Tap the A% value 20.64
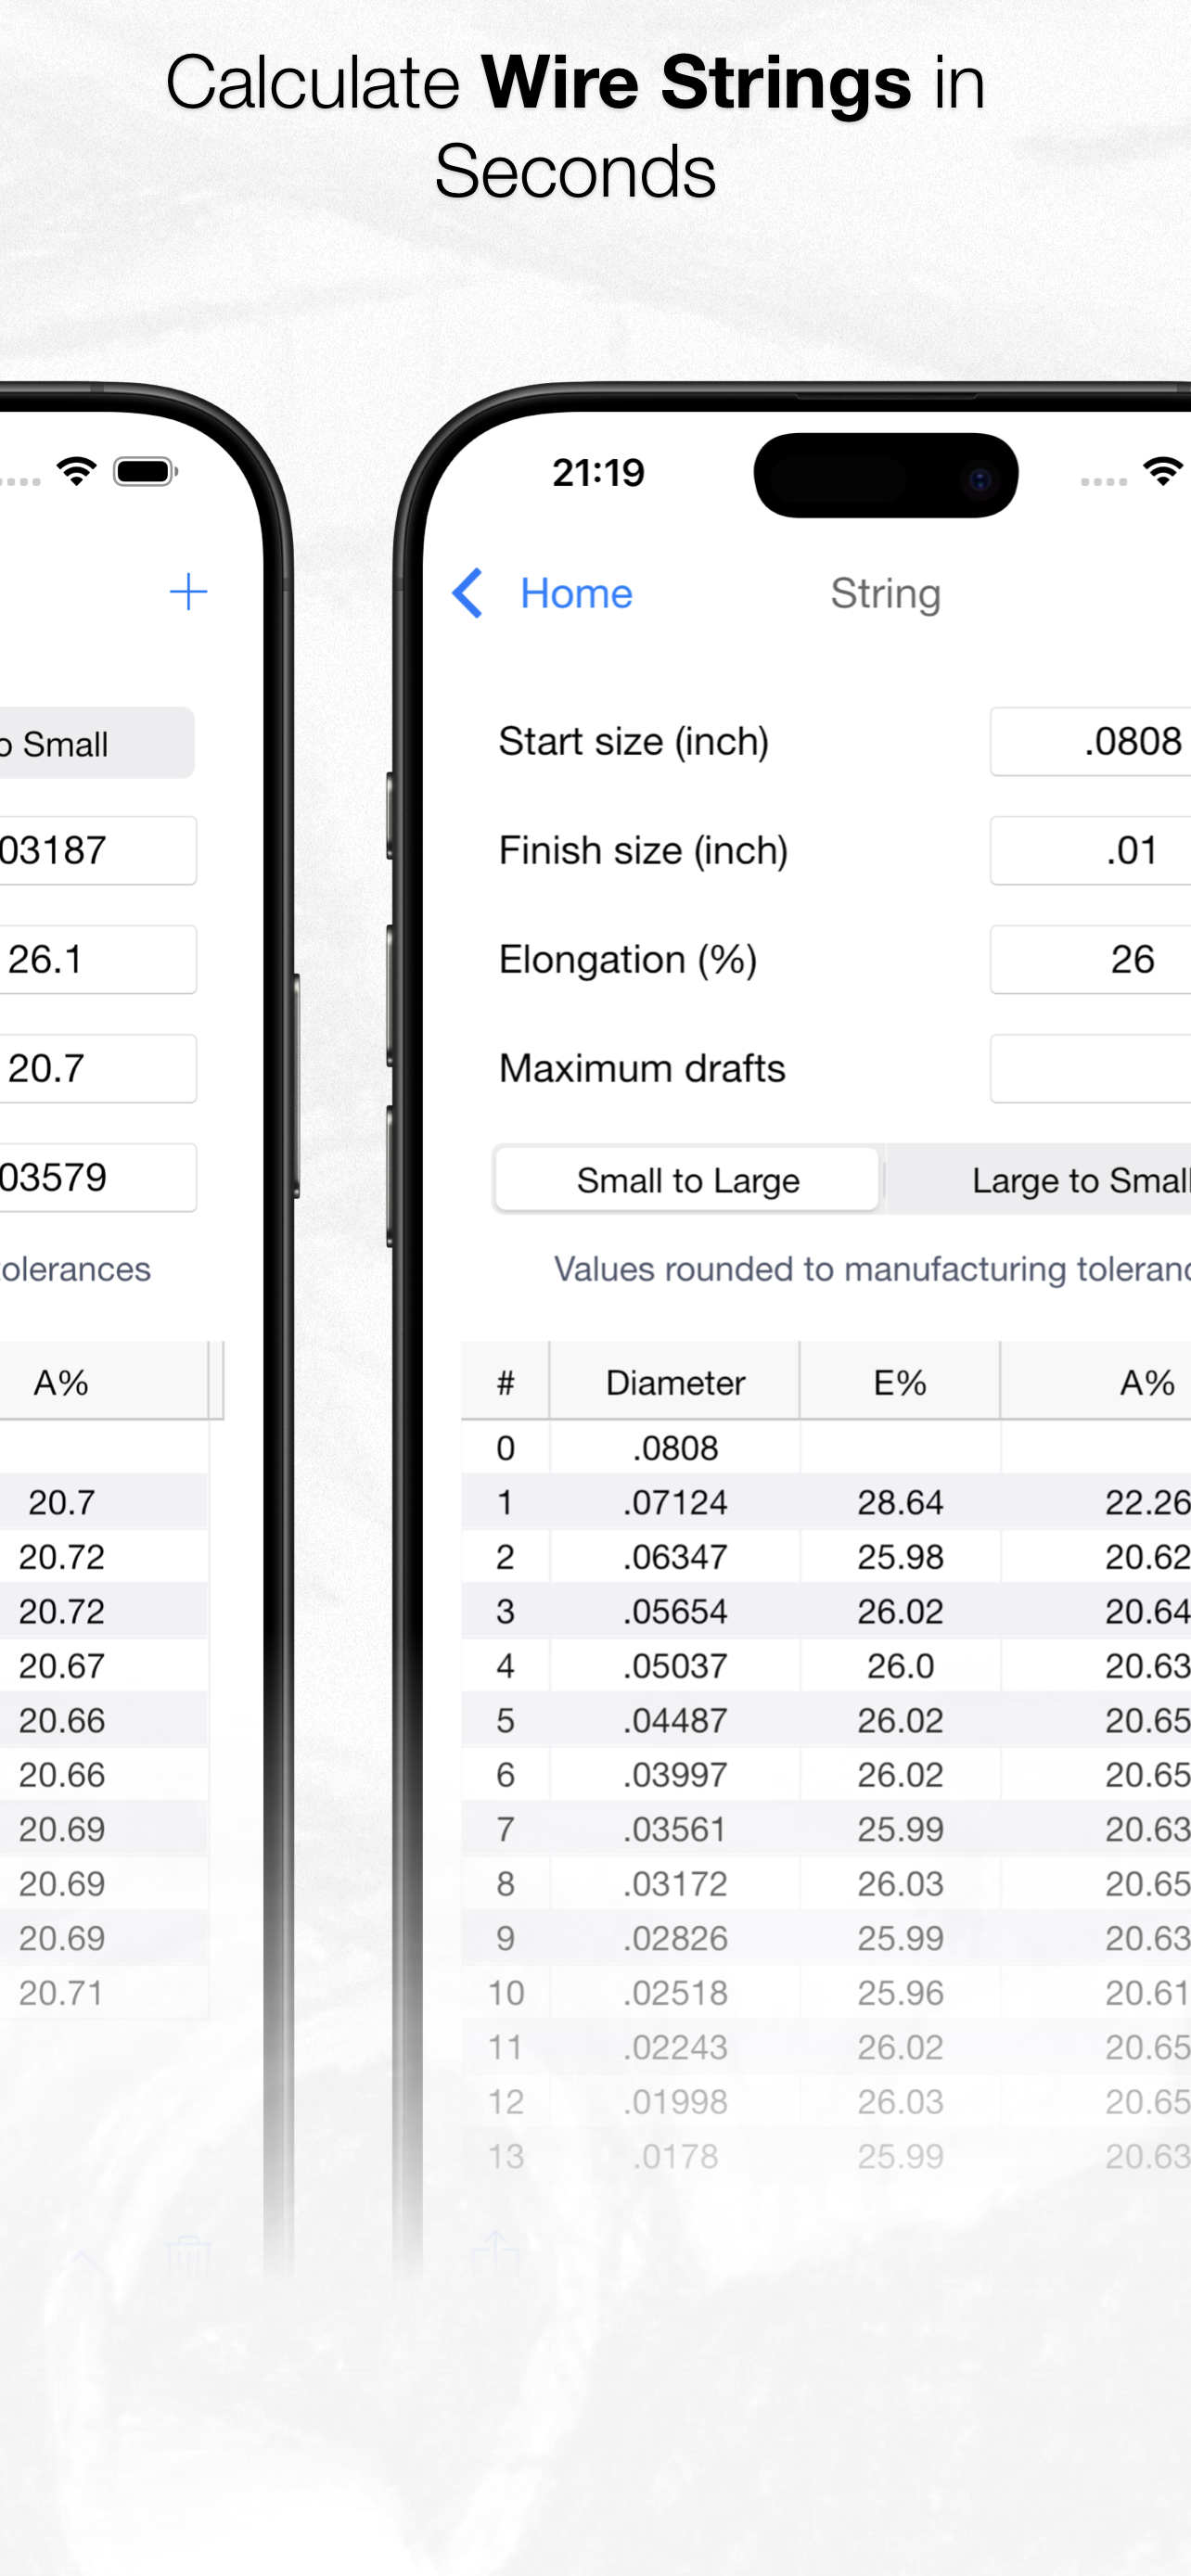 click(x=1148, y=1612)
